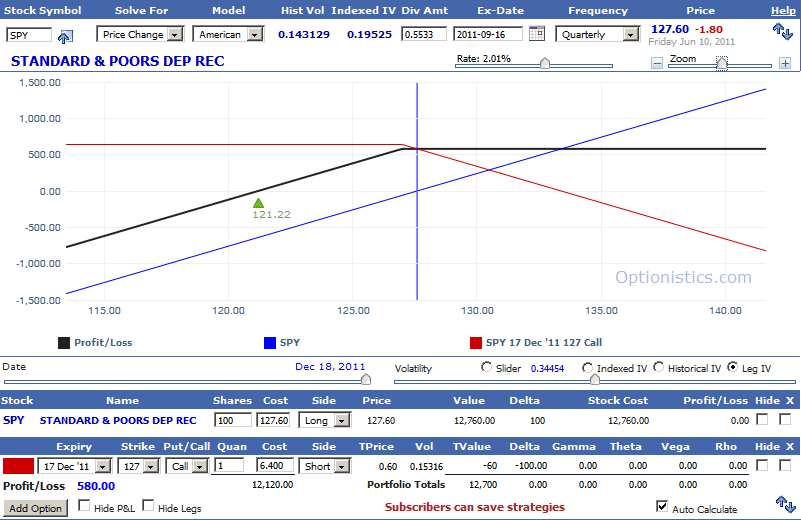The image size is (801, 520).
Task: Click the option Vol value 0.15316
Action: (x=426, y=466)
